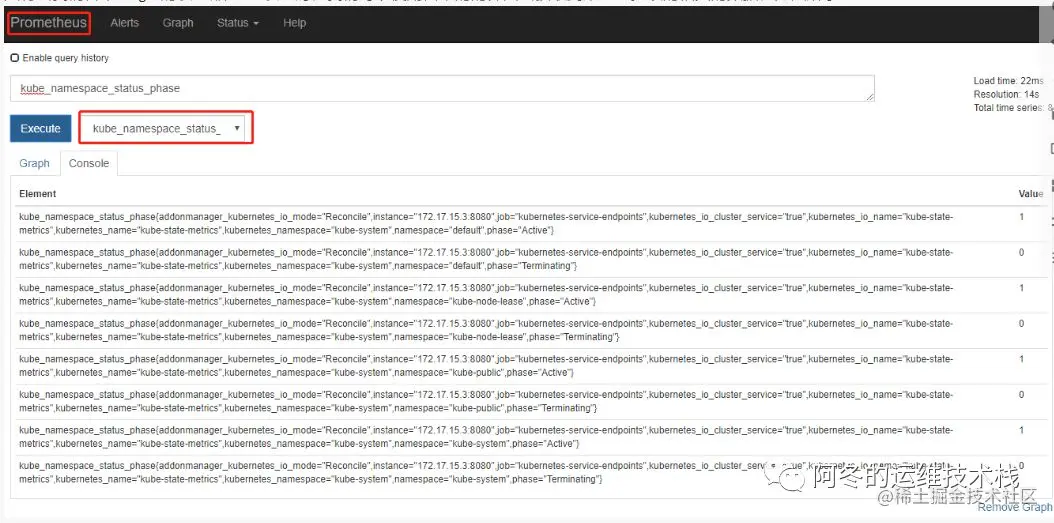Viewport: 1054px width, 523px height.
Task: Expand the Status dropdown menu
Action: 238,23
